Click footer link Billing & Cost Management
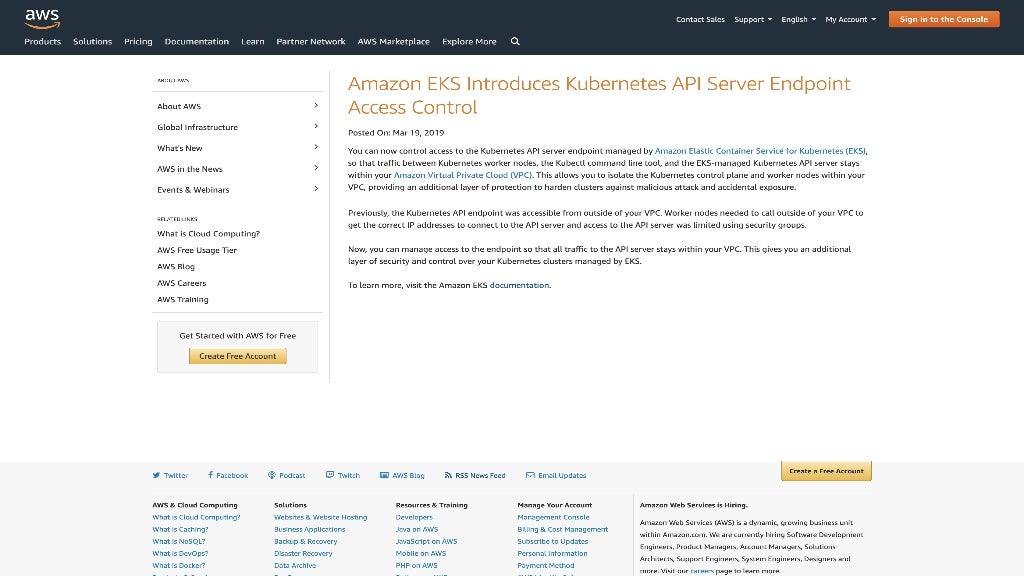Screen dimensions: 1024x576 point(563,530)
